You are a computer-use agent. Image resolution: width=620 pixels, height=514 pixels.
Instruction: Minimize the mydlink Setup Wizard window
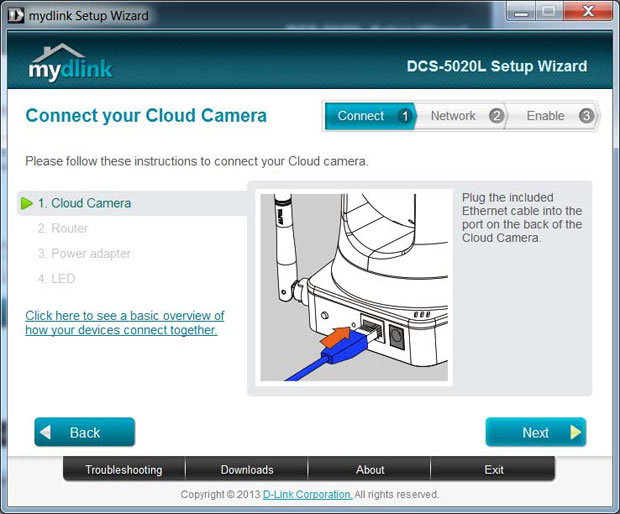point(522,12)
